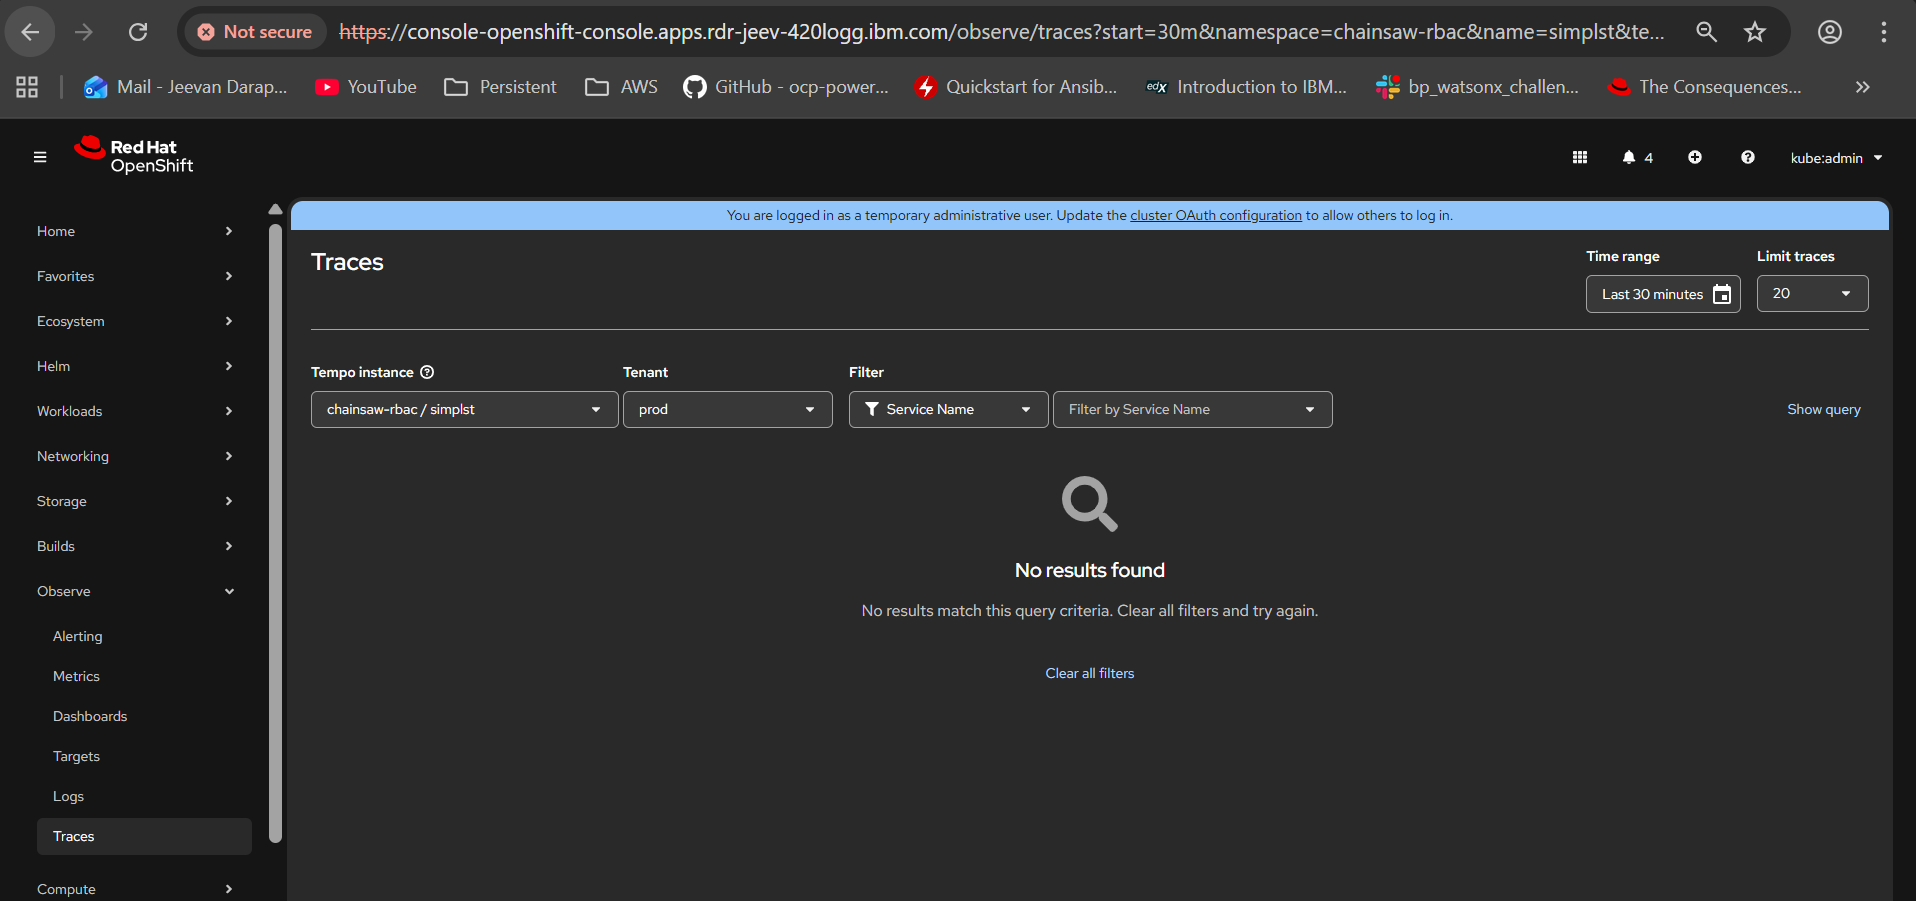This screenshot has width=1916, height=901.
Task: Toggle the hamburger navigation menu
Action: [x=40, y=157]
